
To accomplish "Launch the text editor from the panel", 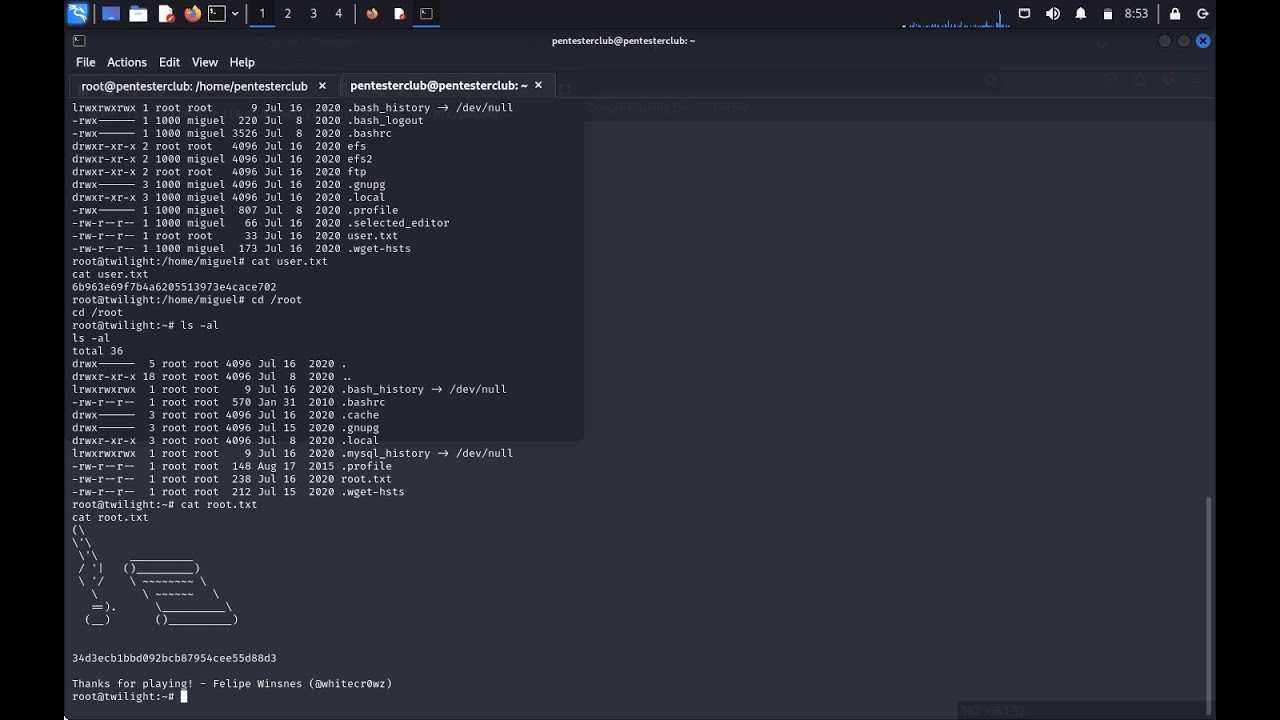I will (166, 14).
